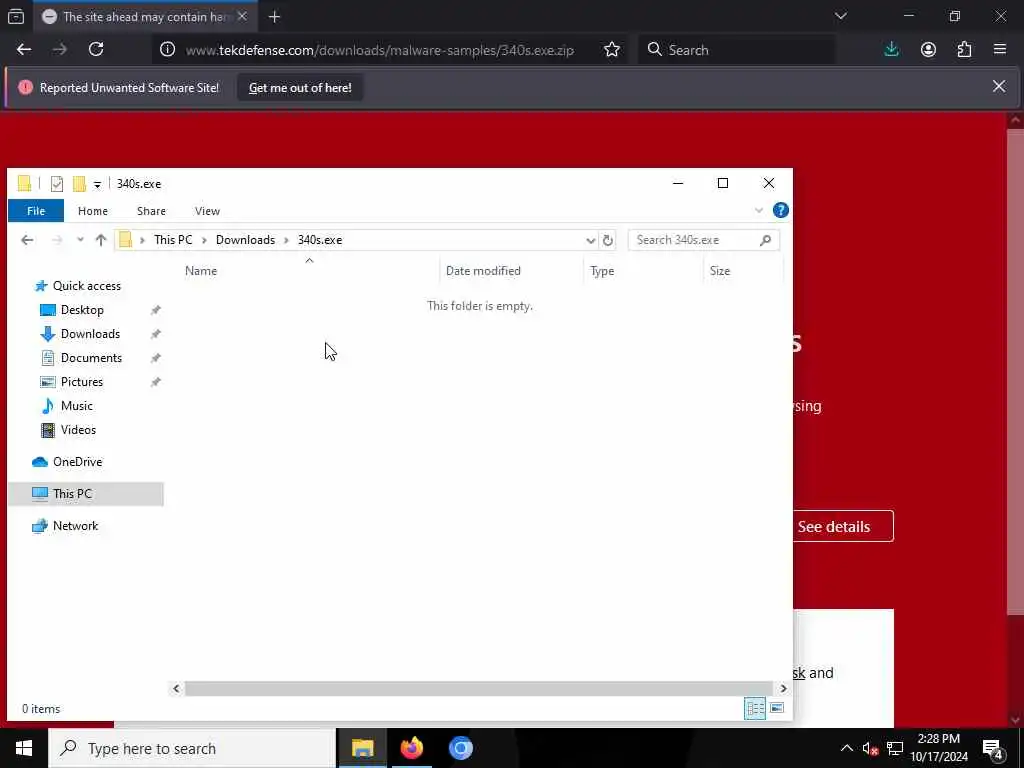This screenshot has height=768, width=1024.
Task: Click the horizontal scrollbar in Explorer
Action: [x=479, y=689]
